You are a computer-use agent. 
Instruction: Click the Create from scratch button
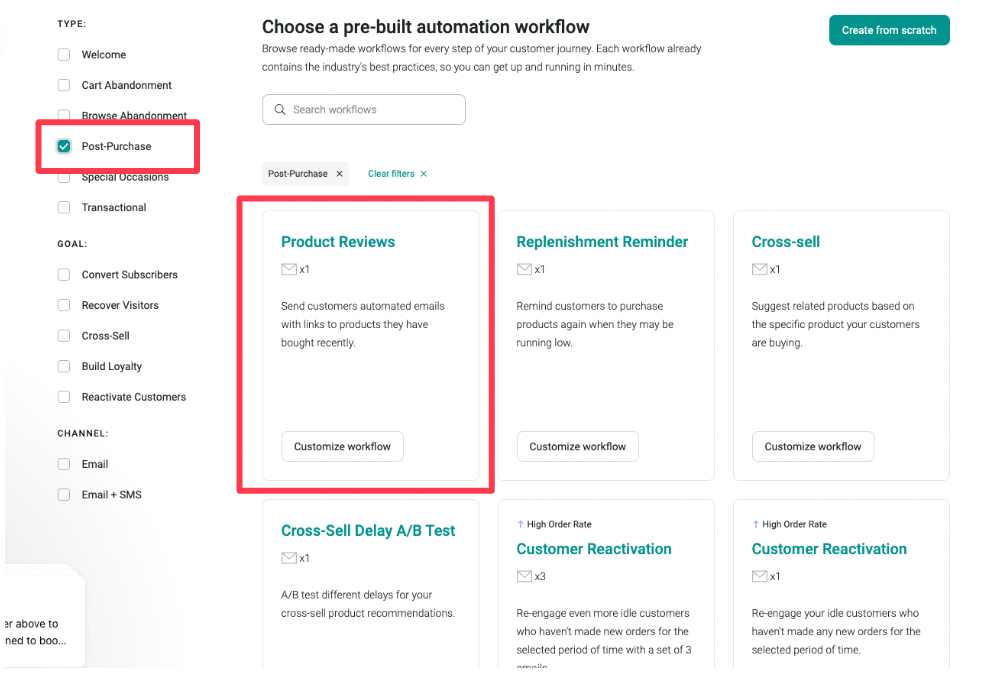[889, 30]
